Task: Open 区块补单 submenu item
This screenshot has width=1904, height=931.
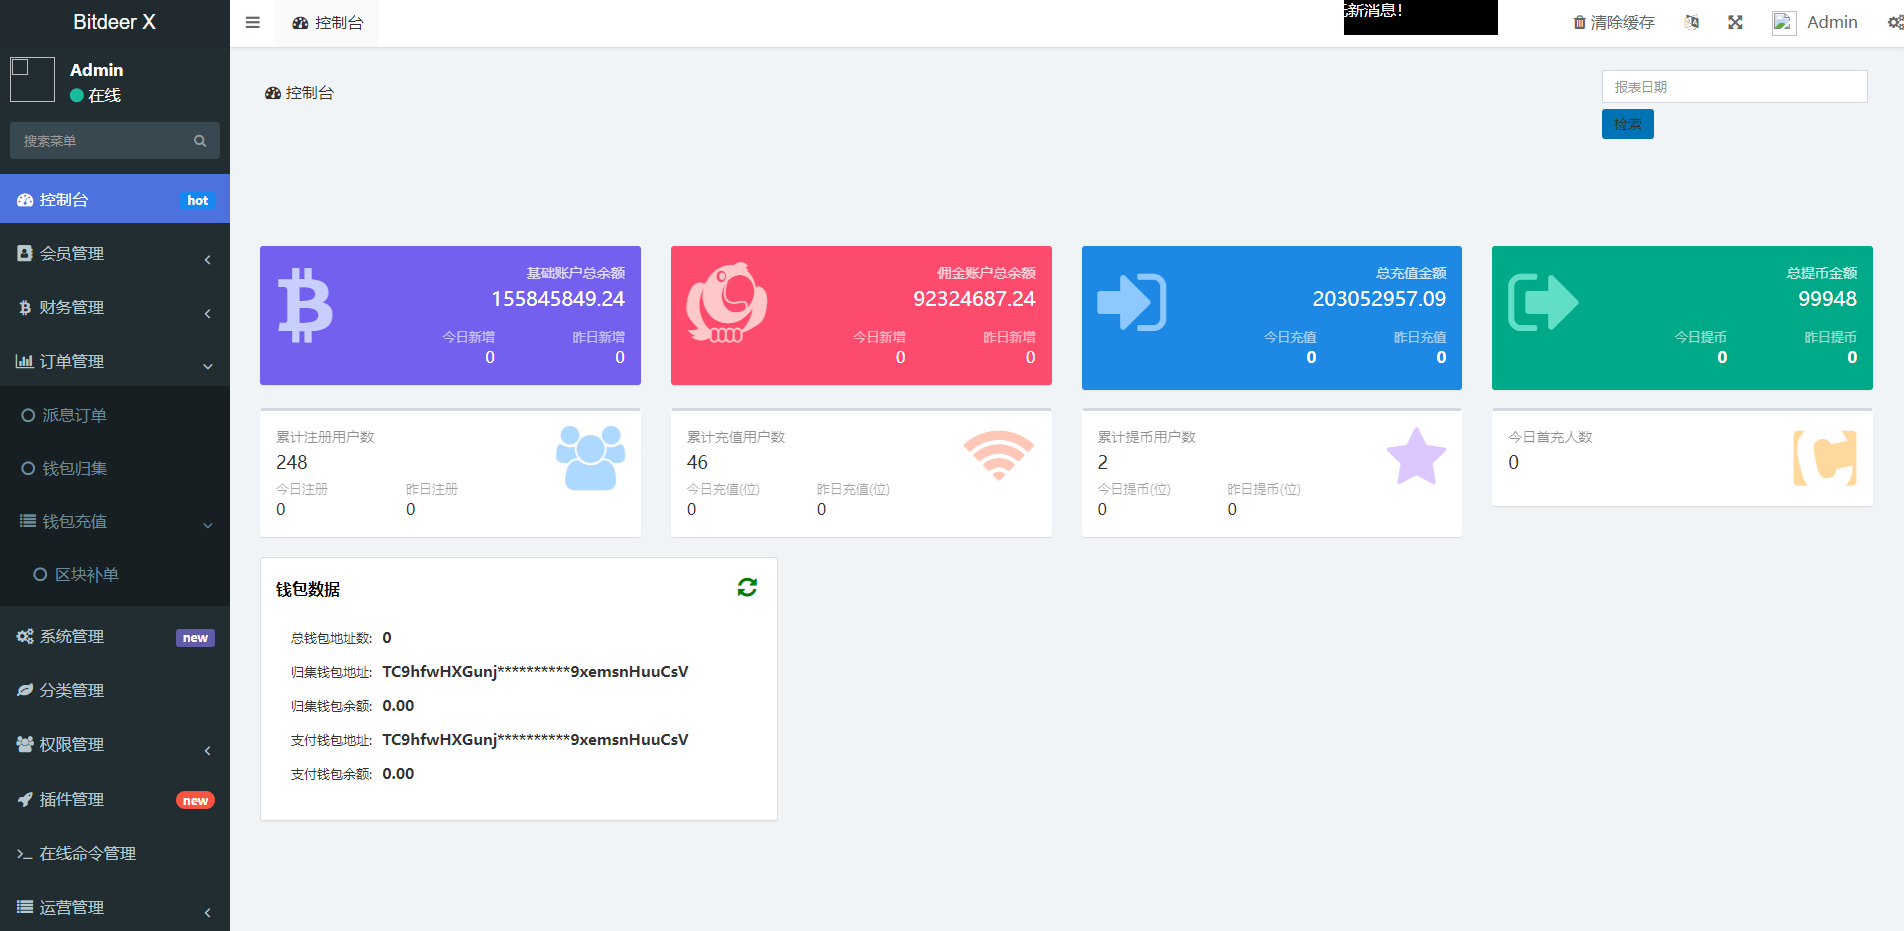Action: pyautogui.click(x=115, y=574)
